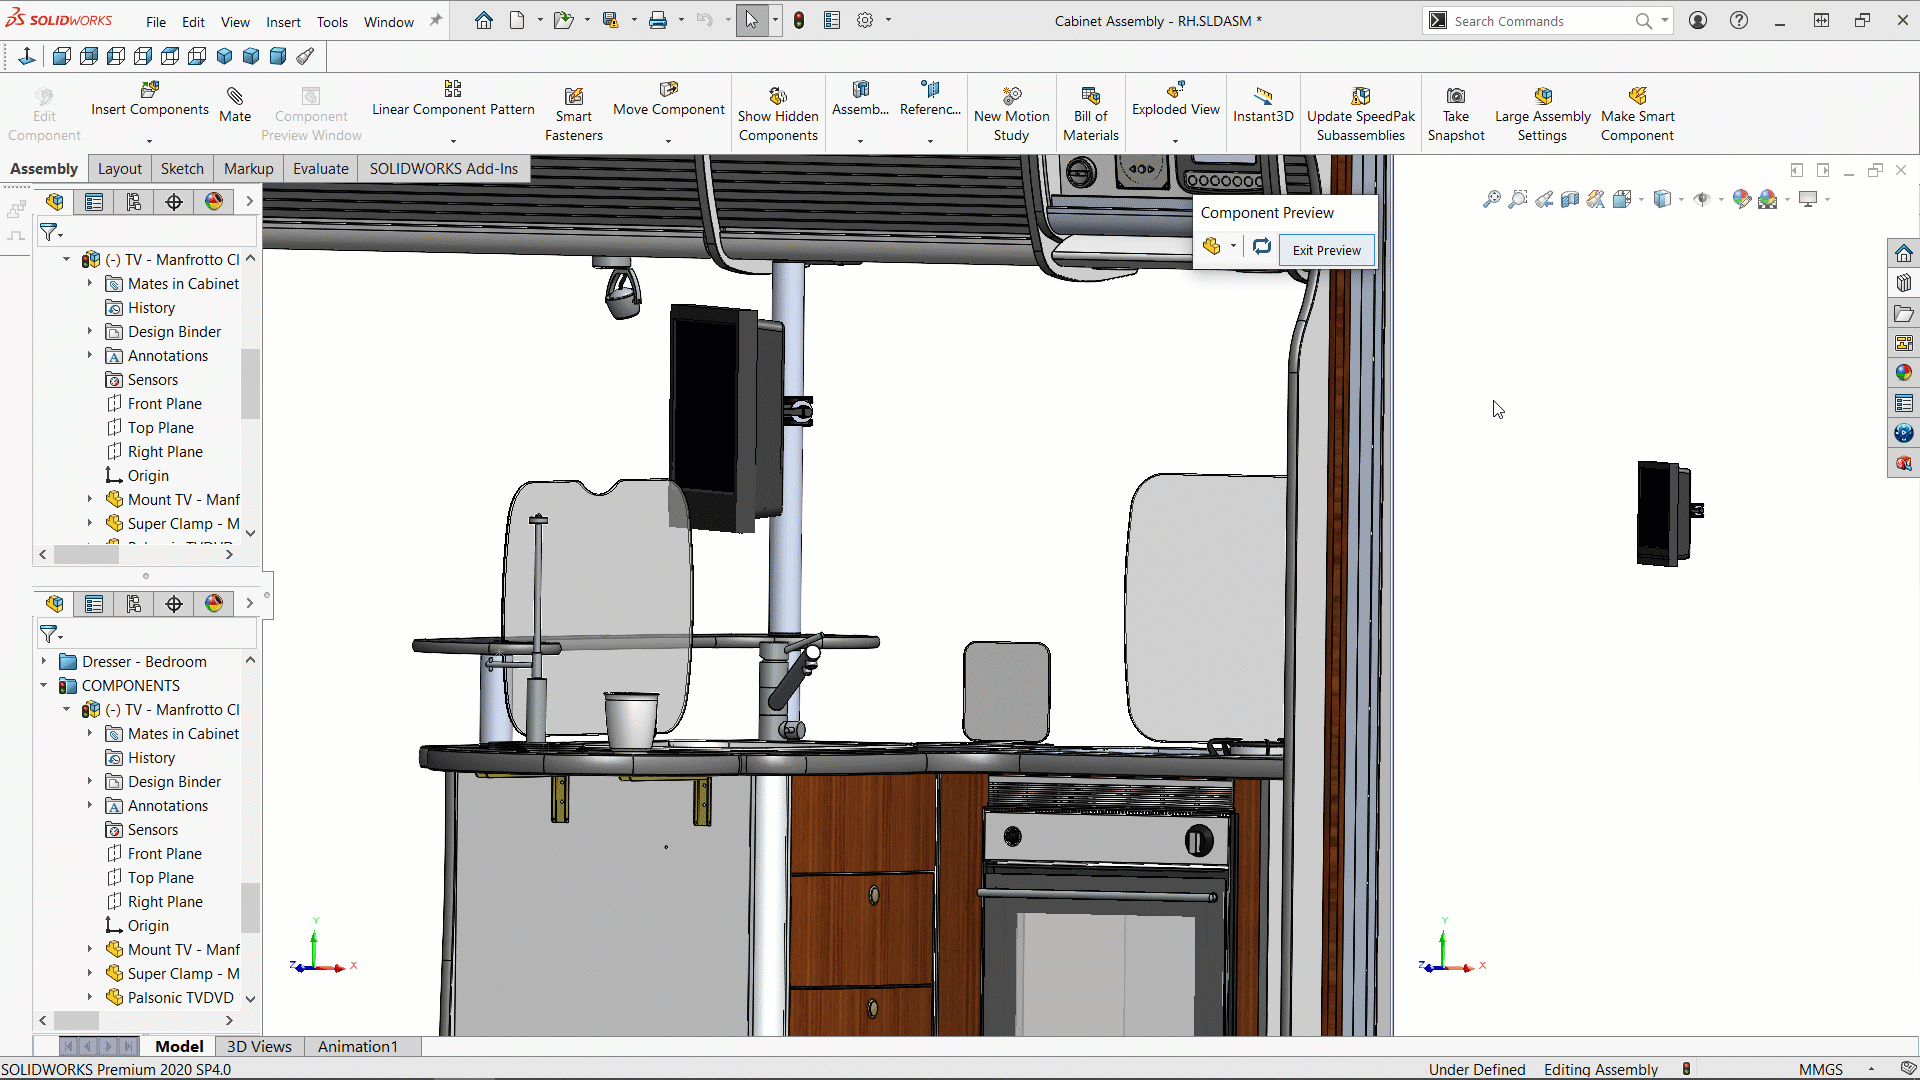Click Show Hidden Components
The image size is (1920, 1080).
(778, 115)
